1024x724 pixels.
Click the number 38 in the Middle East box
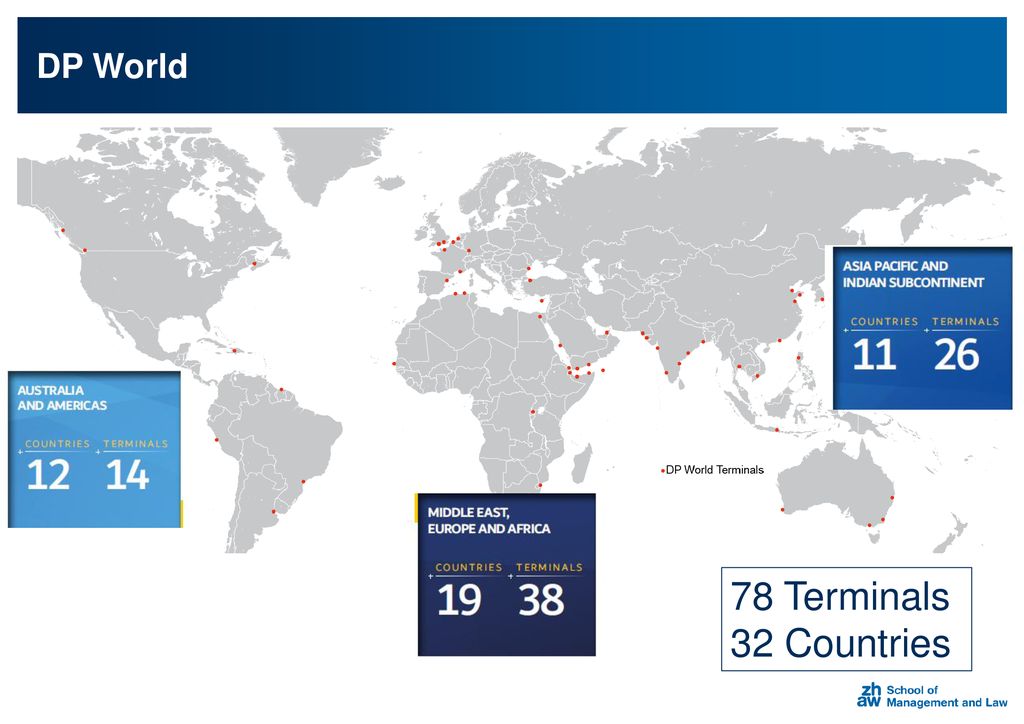point(541,599)
